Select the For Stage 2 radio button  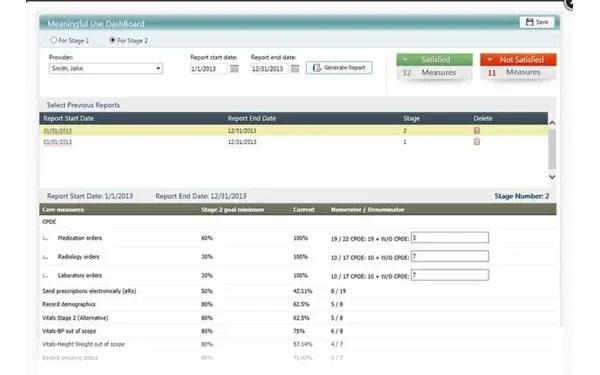click(112, 40)
